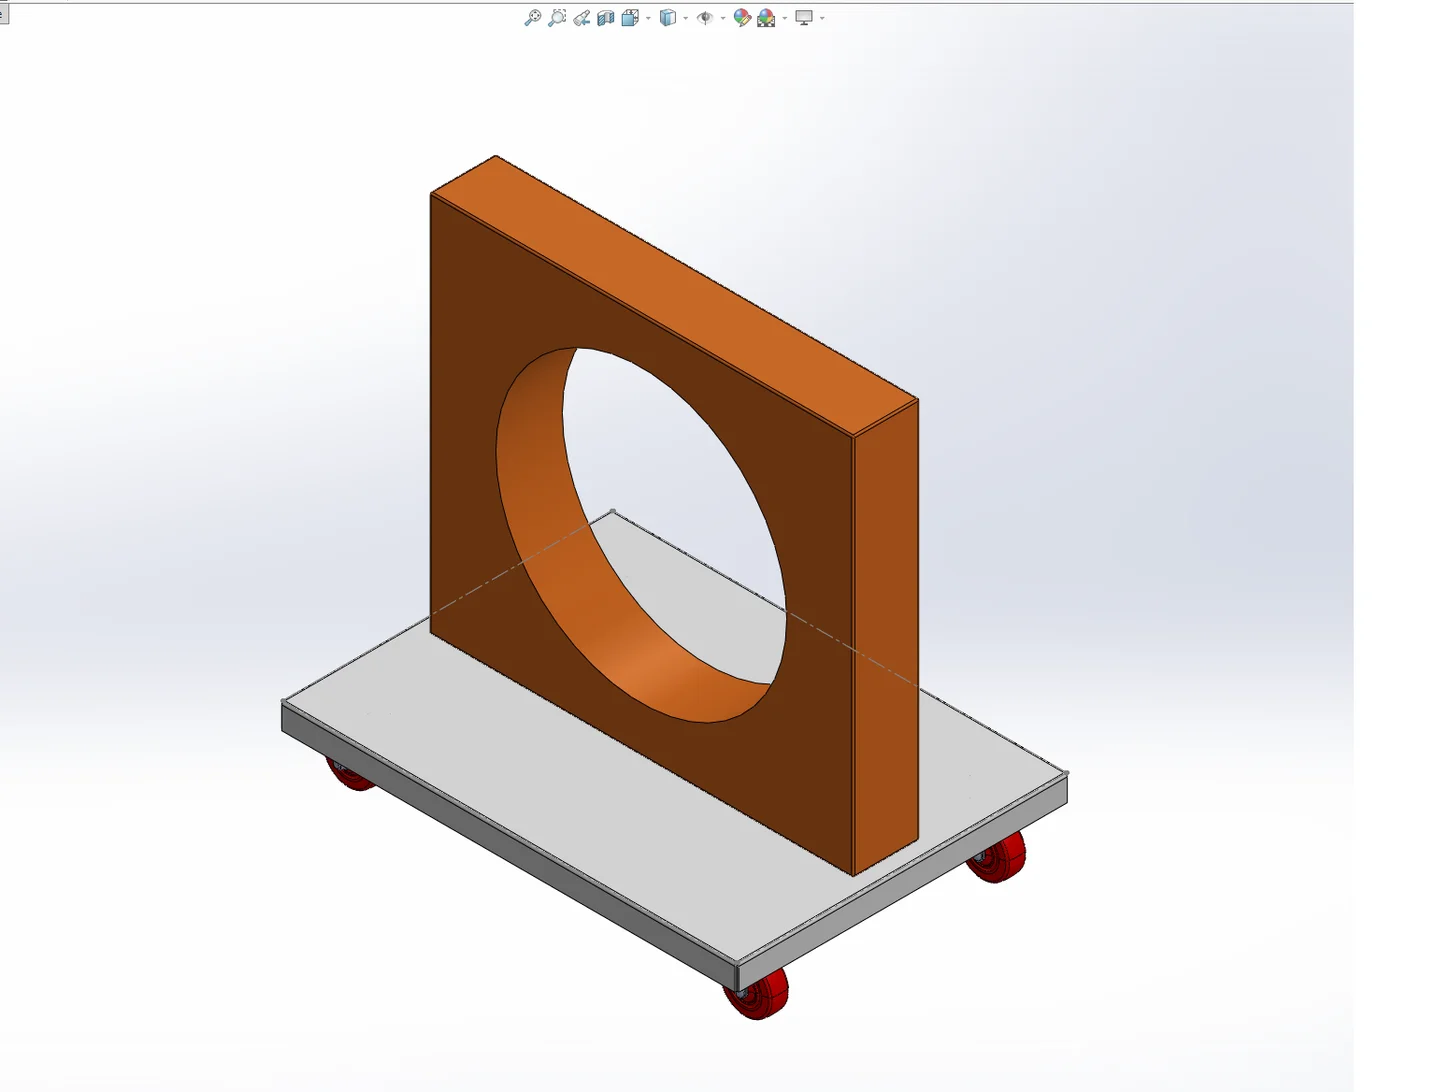The width and height of the screenshot is (1436, 1092).
Task: Toggle the Hide/Show Items eye icon
Action: tap(705, 17)
